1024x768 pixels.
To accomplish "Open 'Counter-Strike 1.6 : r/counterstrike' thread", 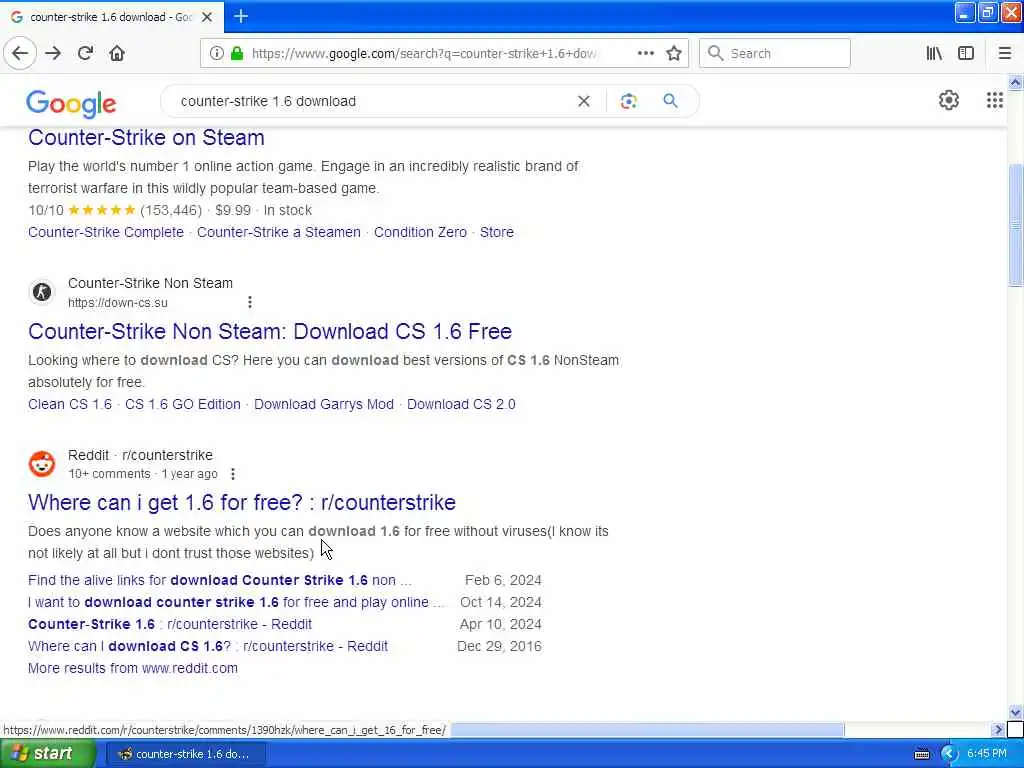I will (170, 624).
